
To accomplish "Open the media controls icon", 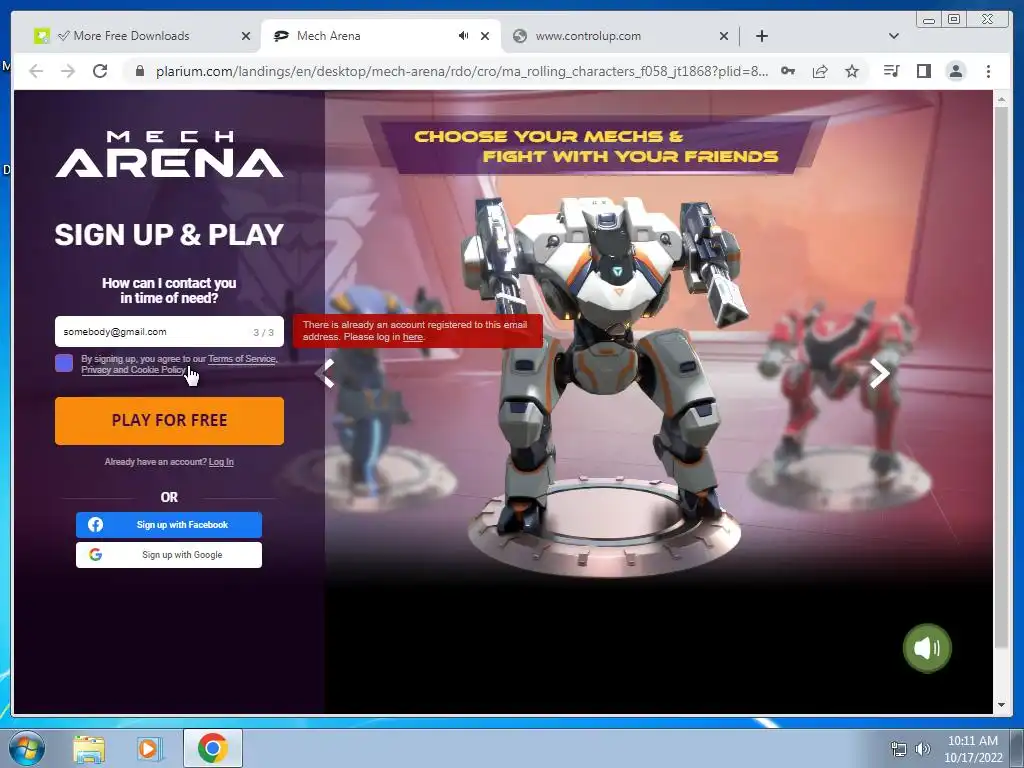I will 891,71.
